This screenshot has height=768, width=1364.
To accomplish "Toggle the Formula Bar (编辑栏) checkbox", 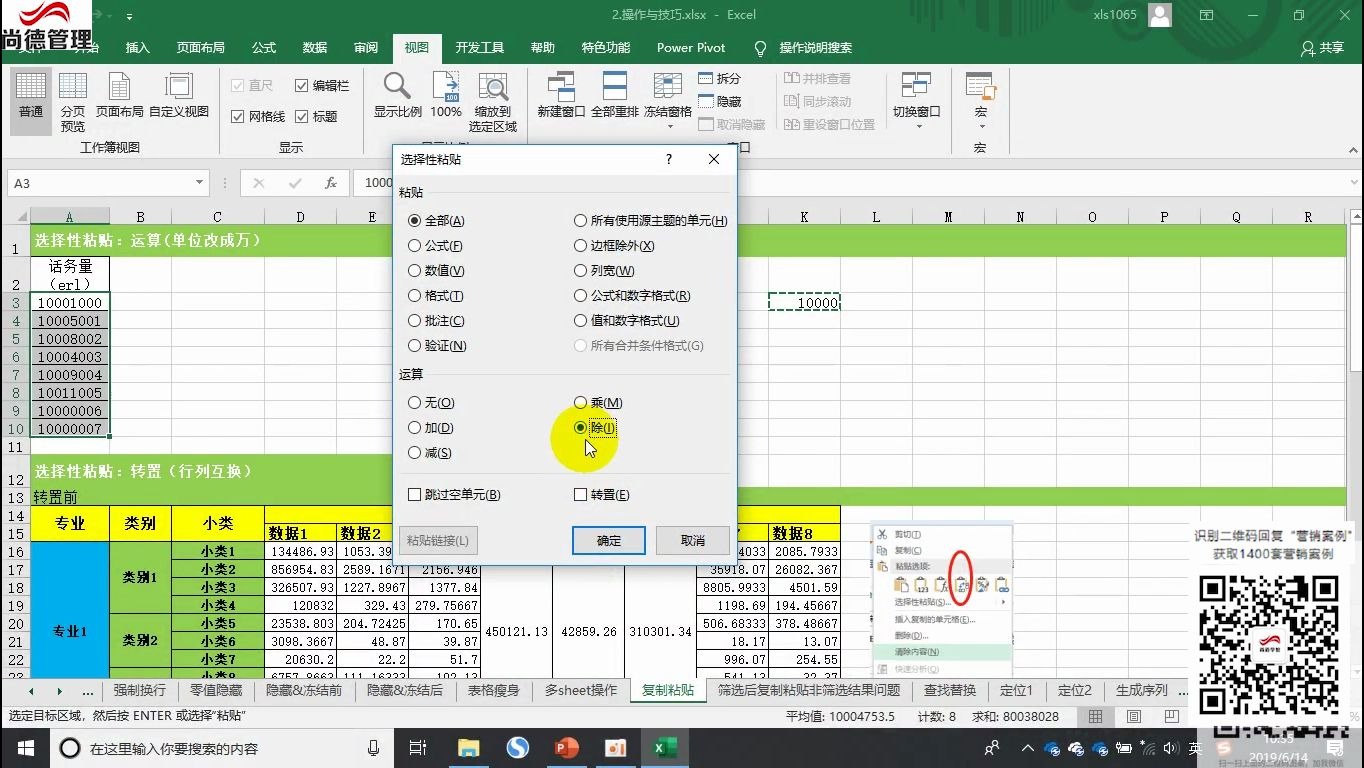I will (322, 86).
